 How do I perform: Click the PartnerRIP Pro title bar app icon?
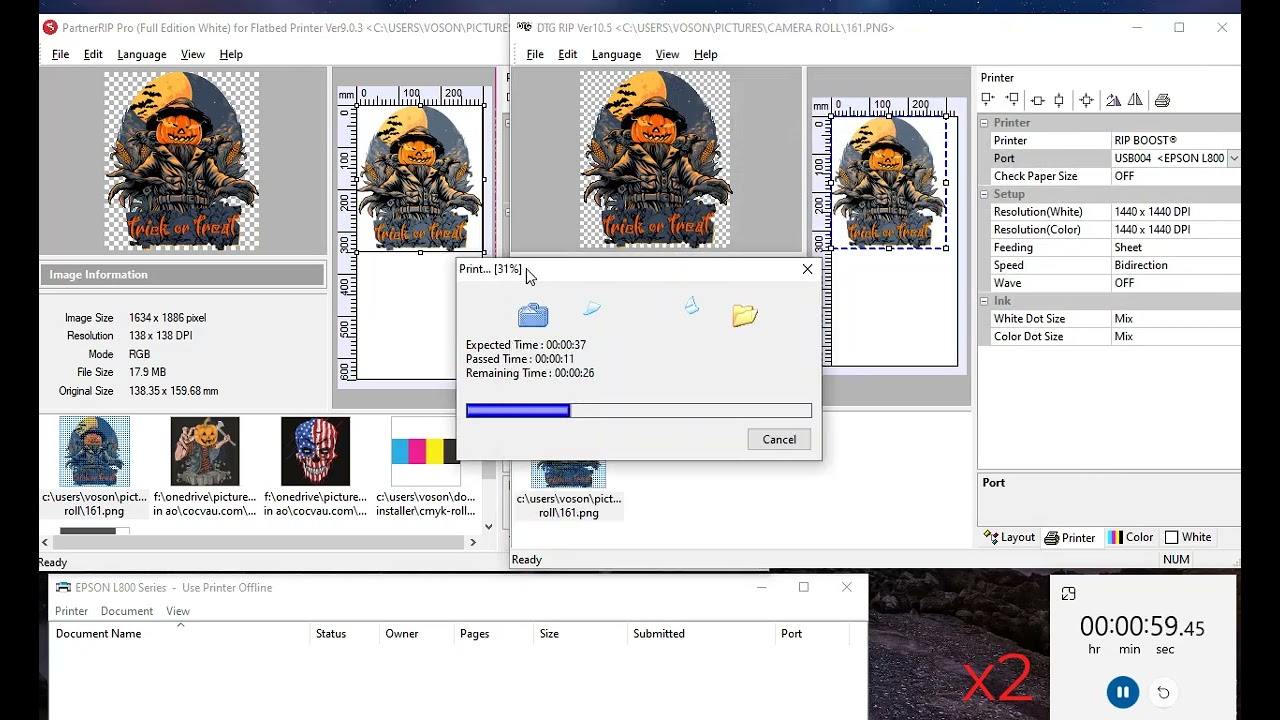click(50, 27)
